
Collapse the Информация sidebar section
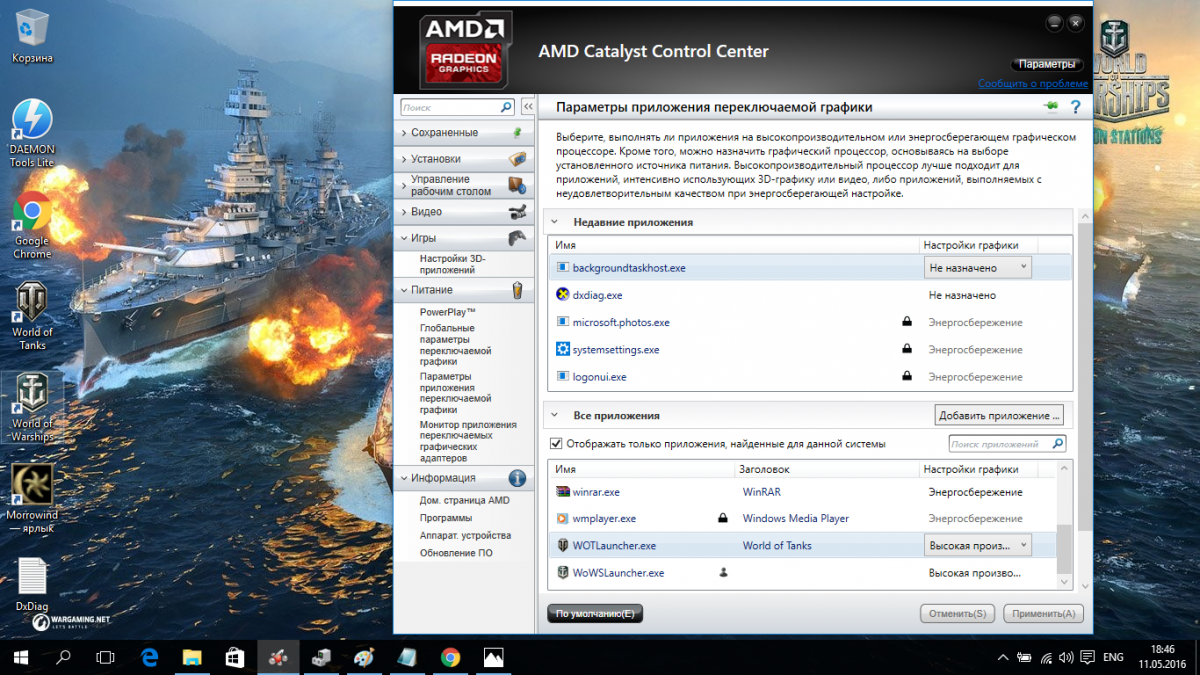(464, 478)
